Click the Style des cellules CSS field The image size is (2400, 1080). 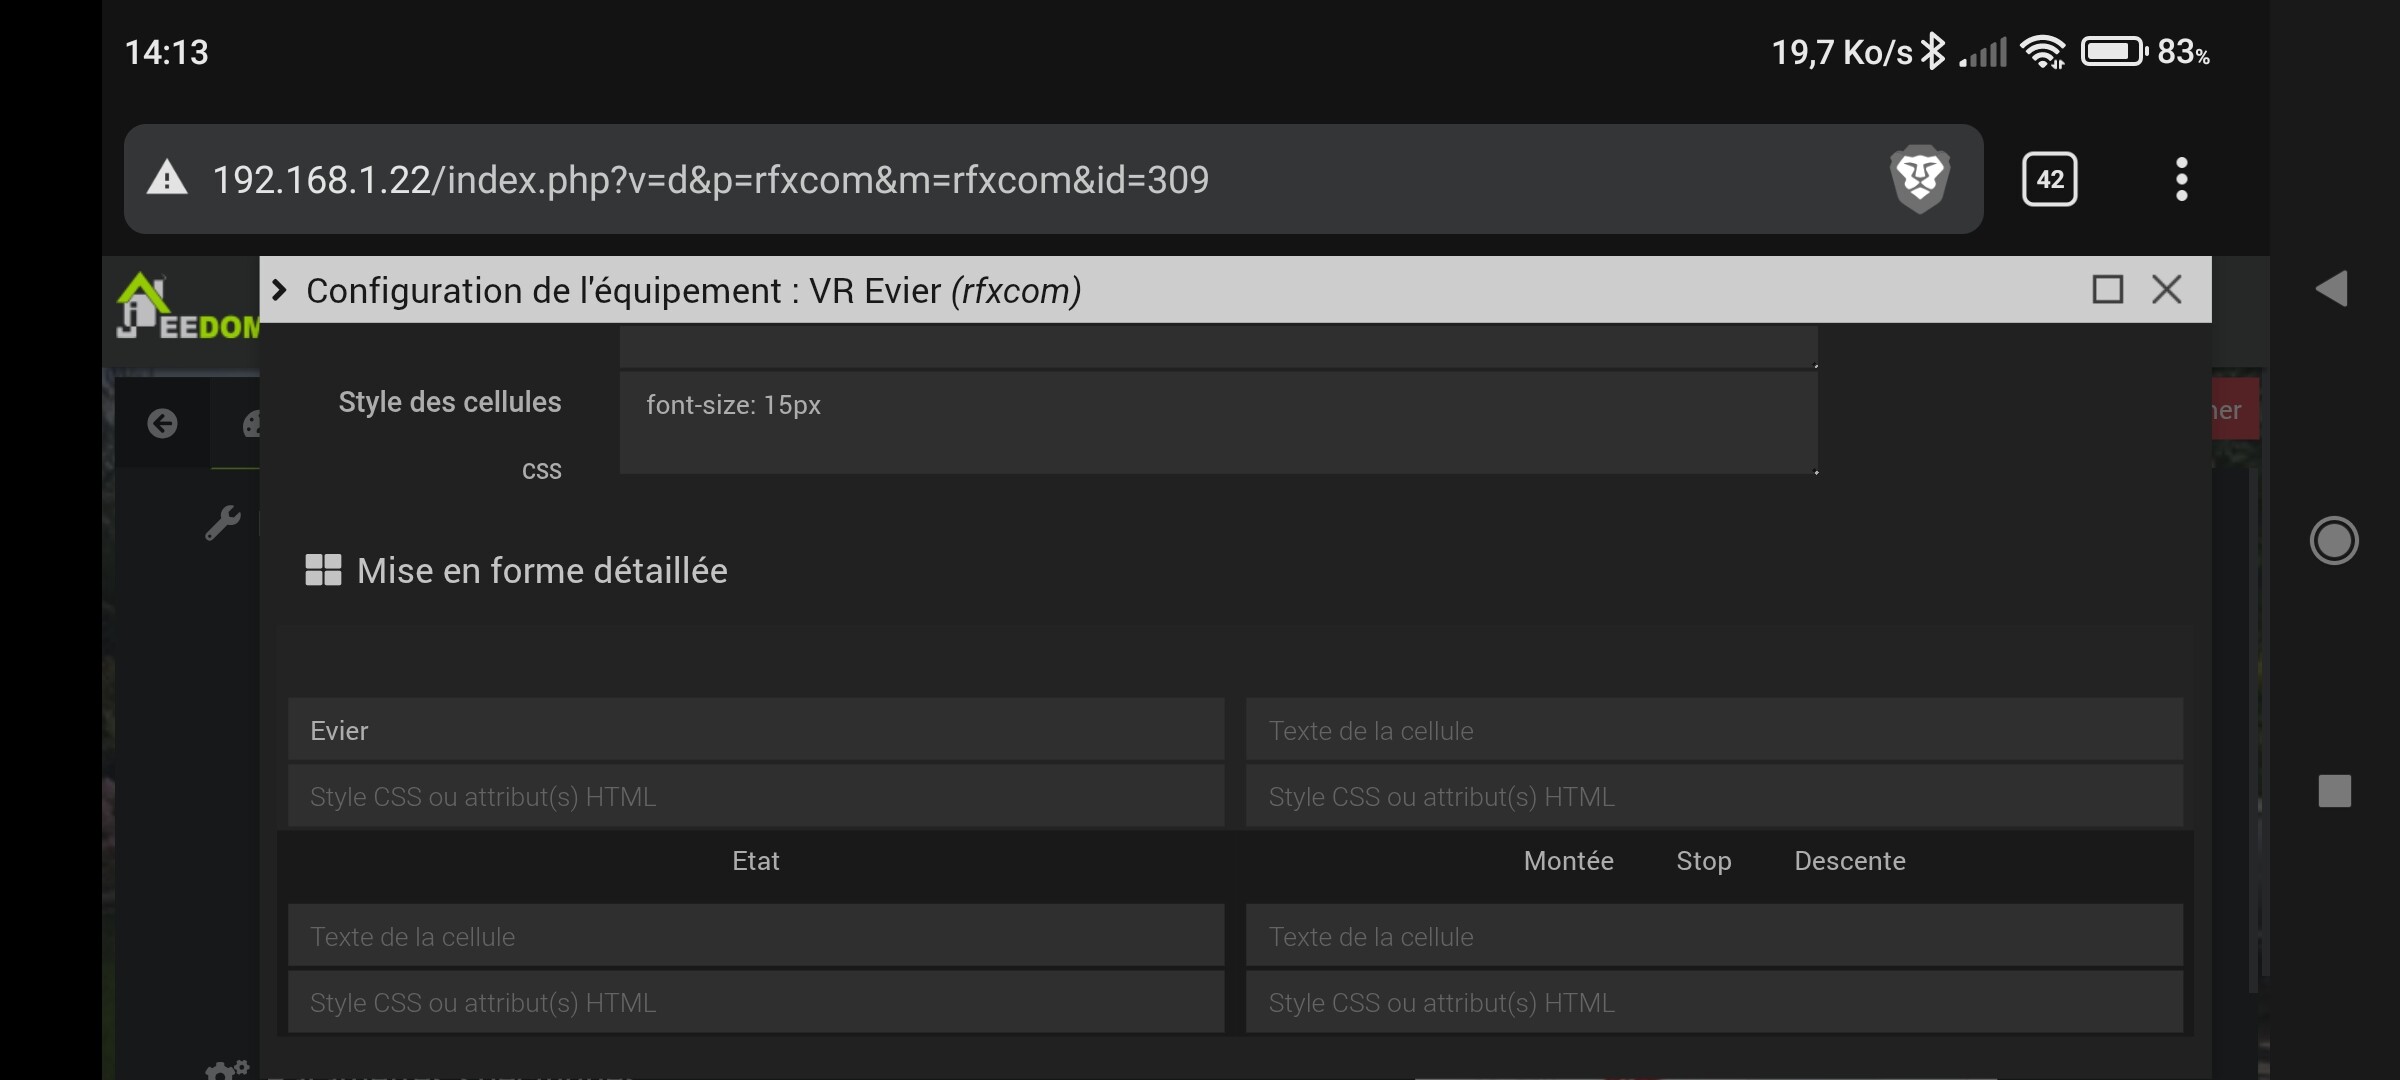pos(1217,422)
